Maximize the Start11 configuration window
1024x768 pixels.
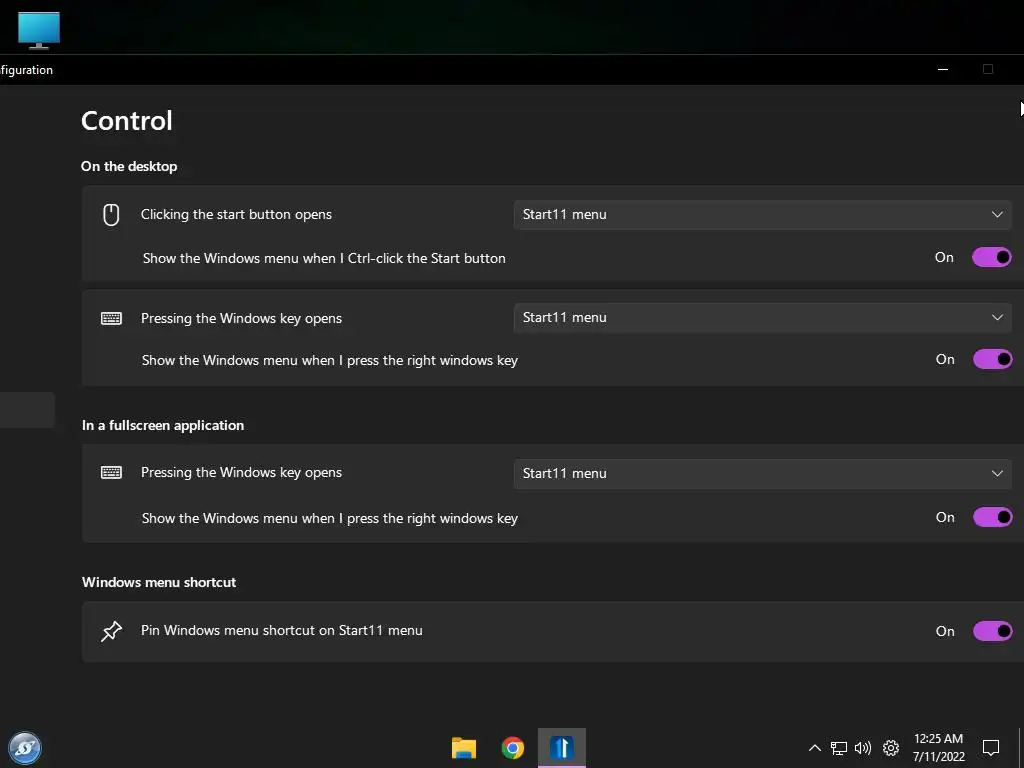pos(988,69)
